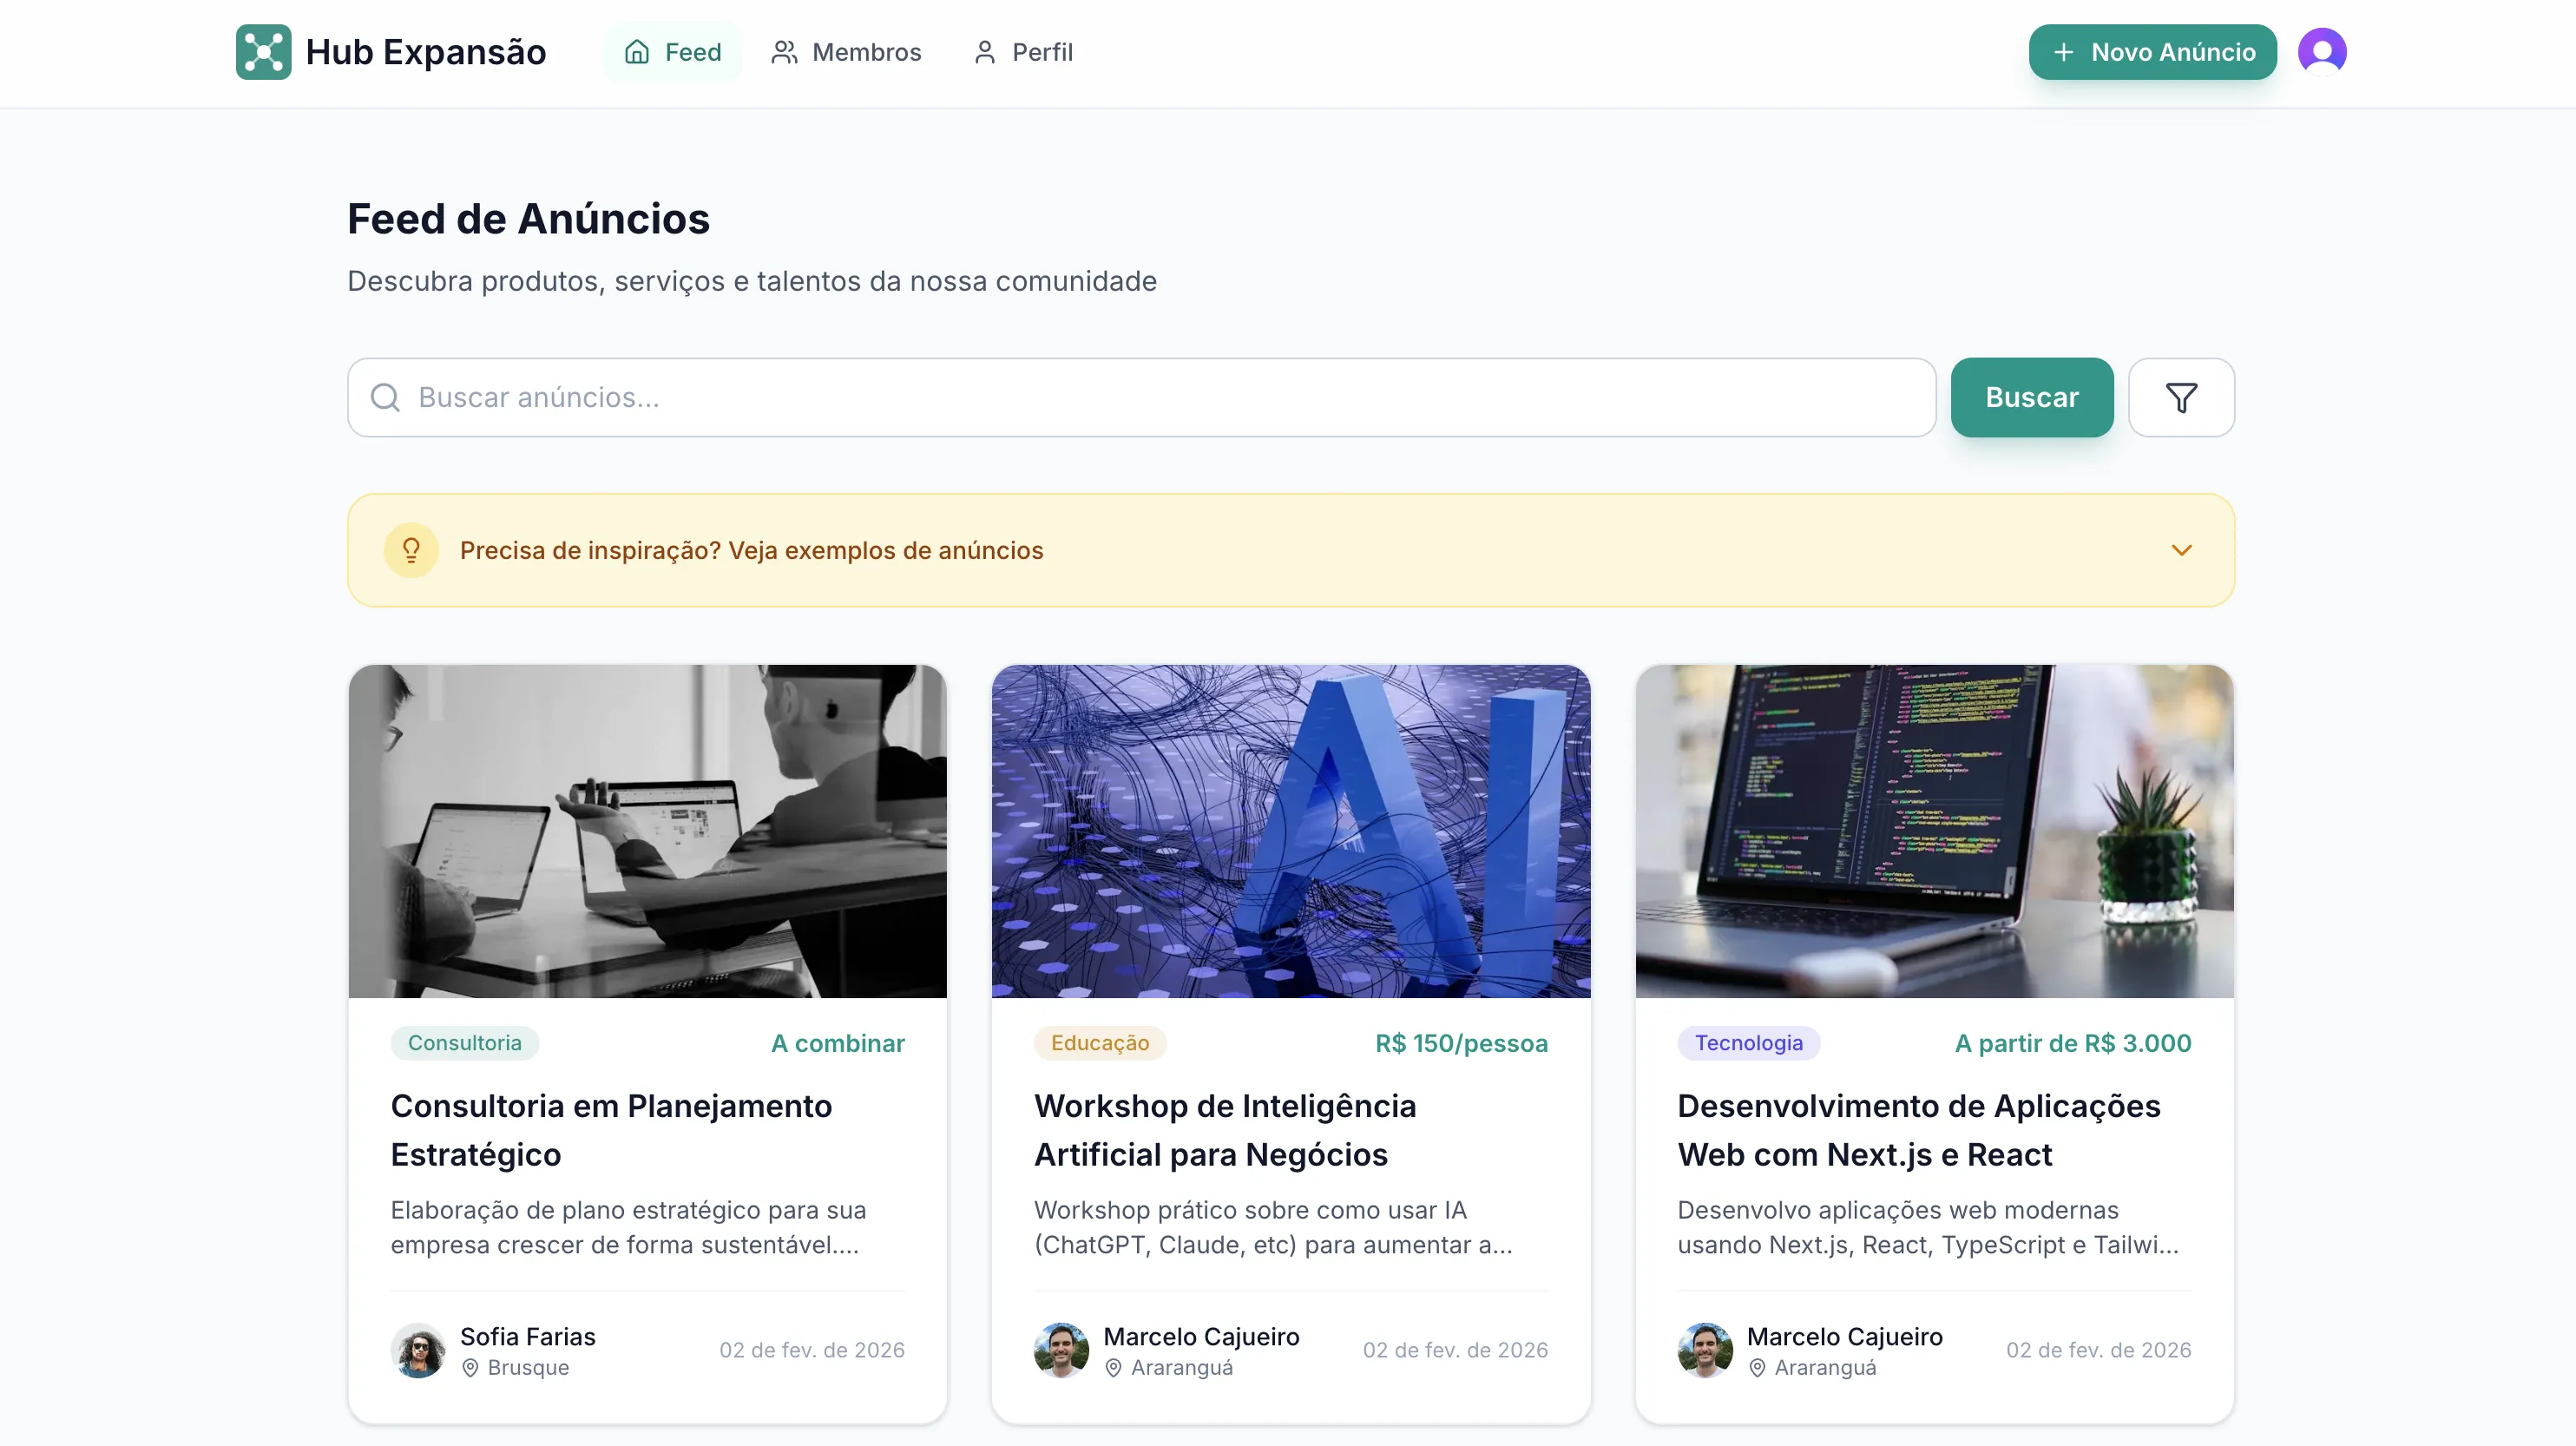The image size is (2576, 1446).
Task: Click the Hub Expansão logo icon
Action: coord(263,51)
